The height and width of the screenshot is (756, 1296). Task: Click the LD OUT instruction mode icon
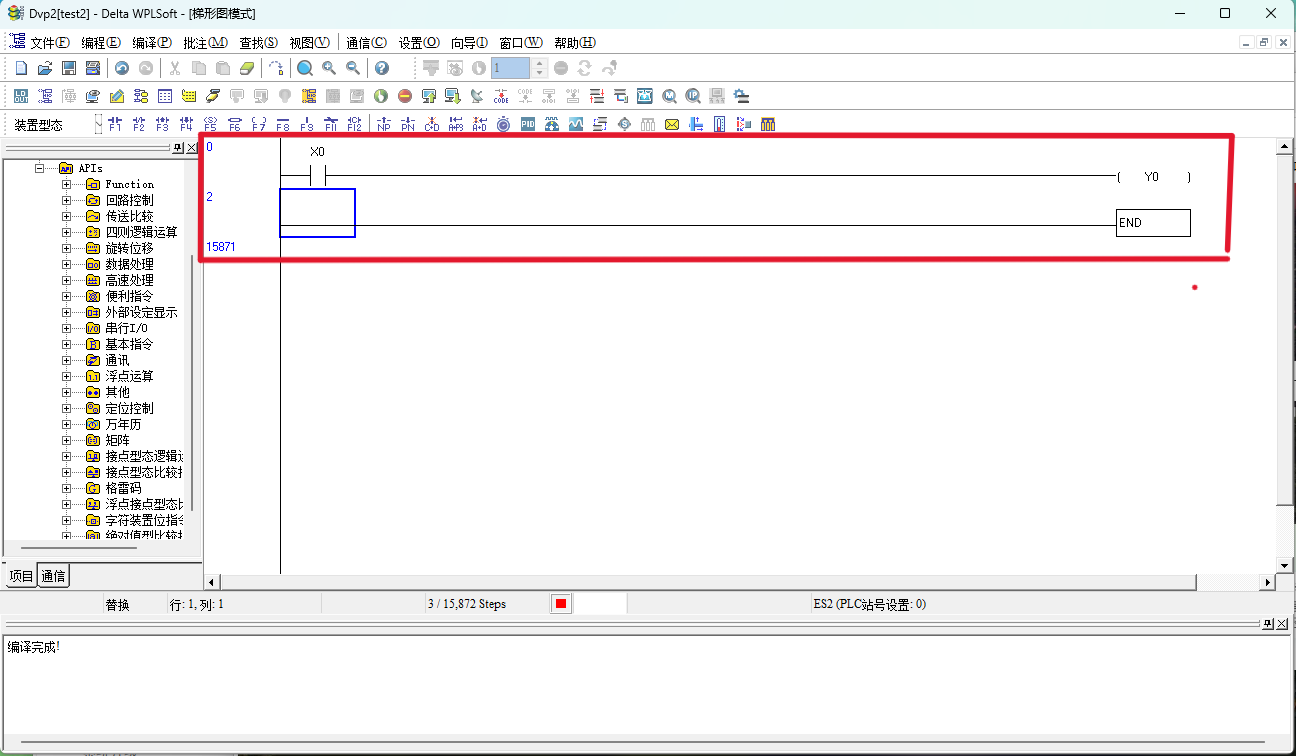point(21,96)
